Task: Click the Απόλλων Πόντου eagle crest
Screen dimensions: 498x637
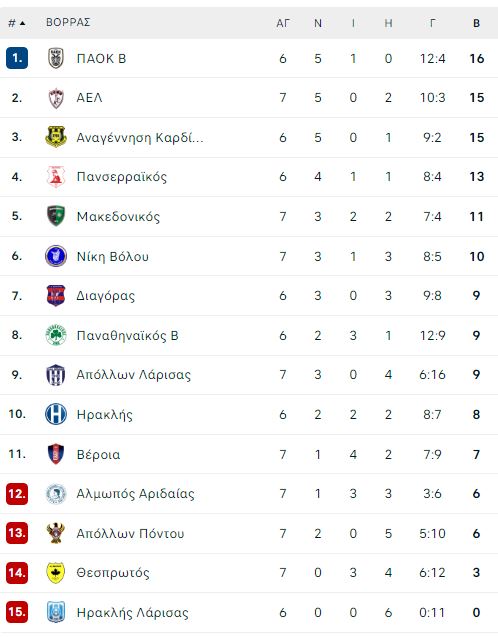Action: pos(56,533)
